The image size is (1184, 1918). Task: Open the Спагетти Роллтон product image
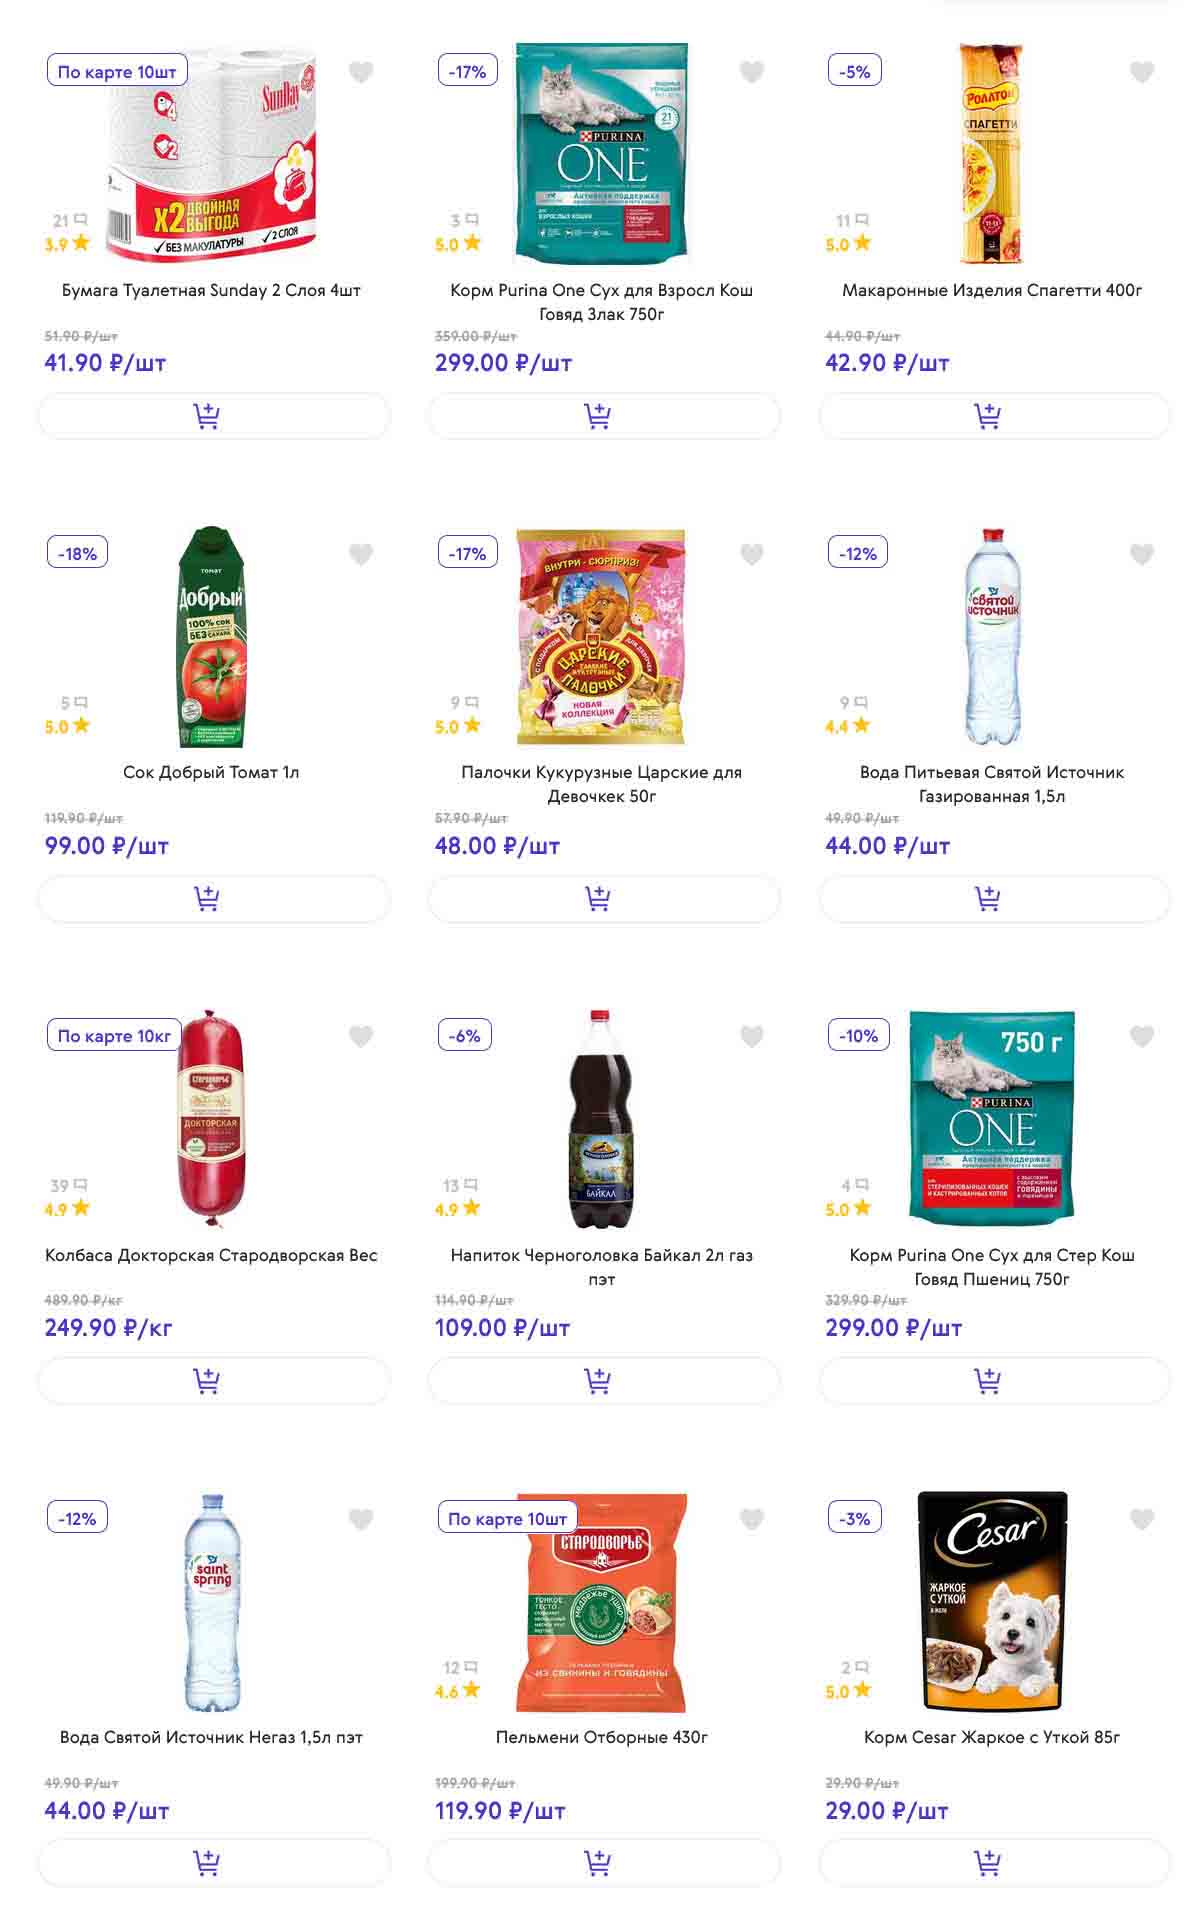[x=992, y=153]
